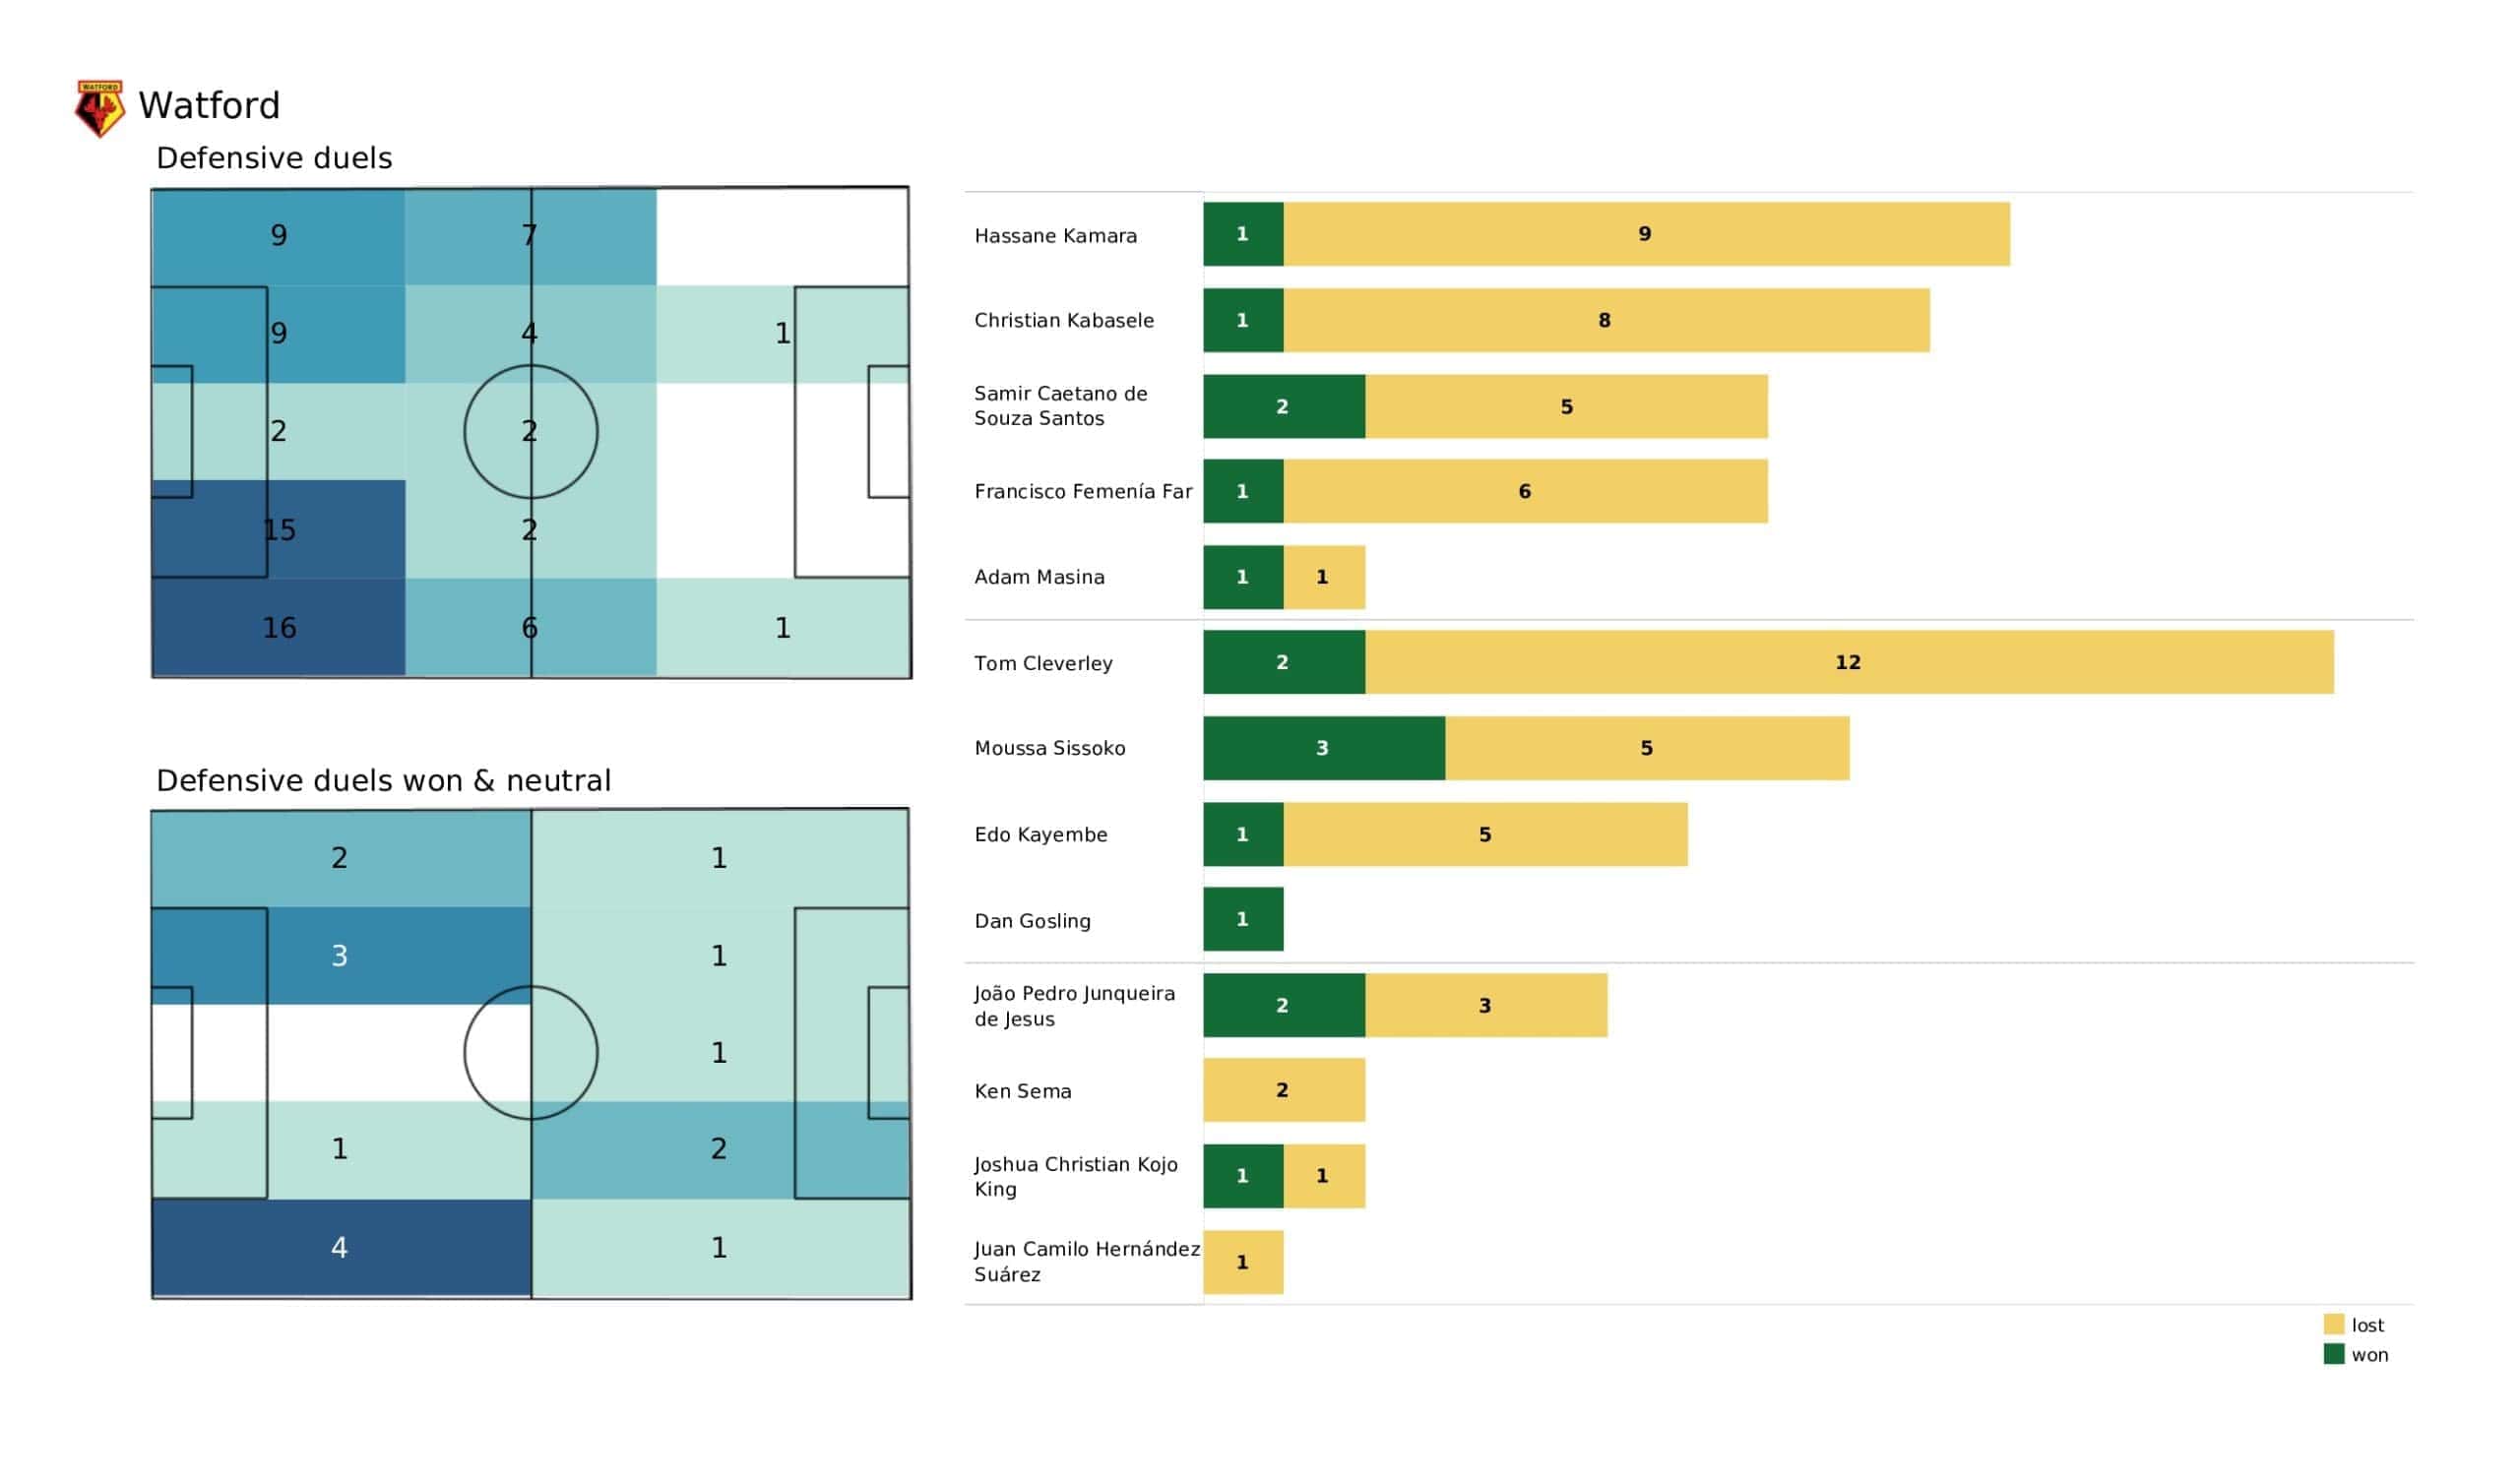Select the Christian Kabasele player label
2520x1480 pixels.
click(1063, 321)
